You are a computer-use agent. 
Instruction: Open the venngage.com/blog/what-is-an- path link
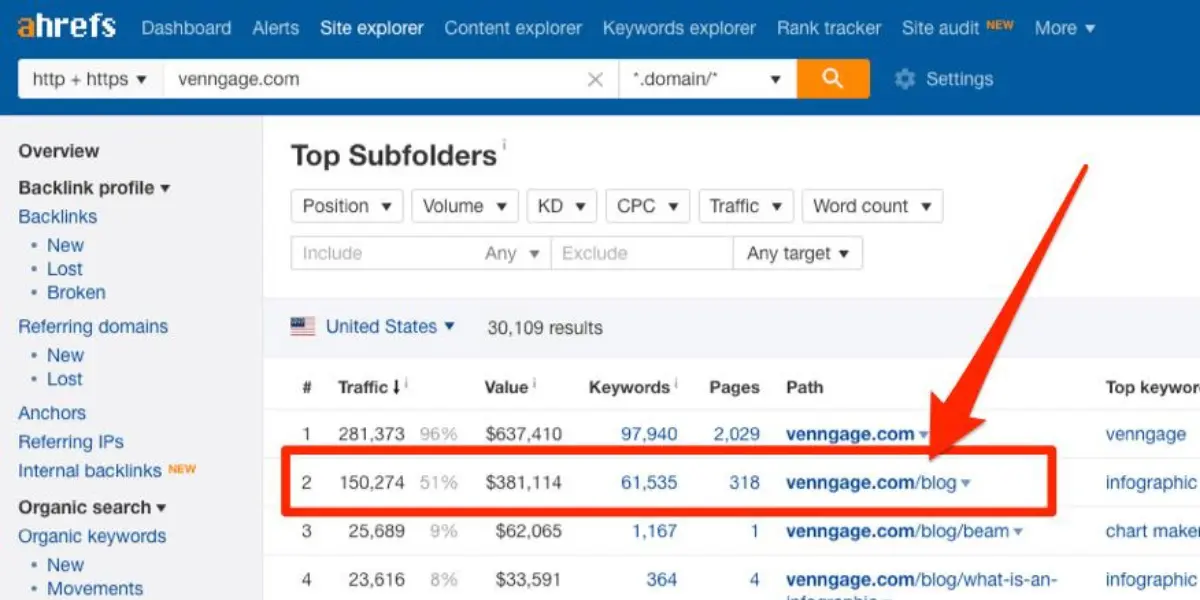pyautogui.click(x=921, y=579)
